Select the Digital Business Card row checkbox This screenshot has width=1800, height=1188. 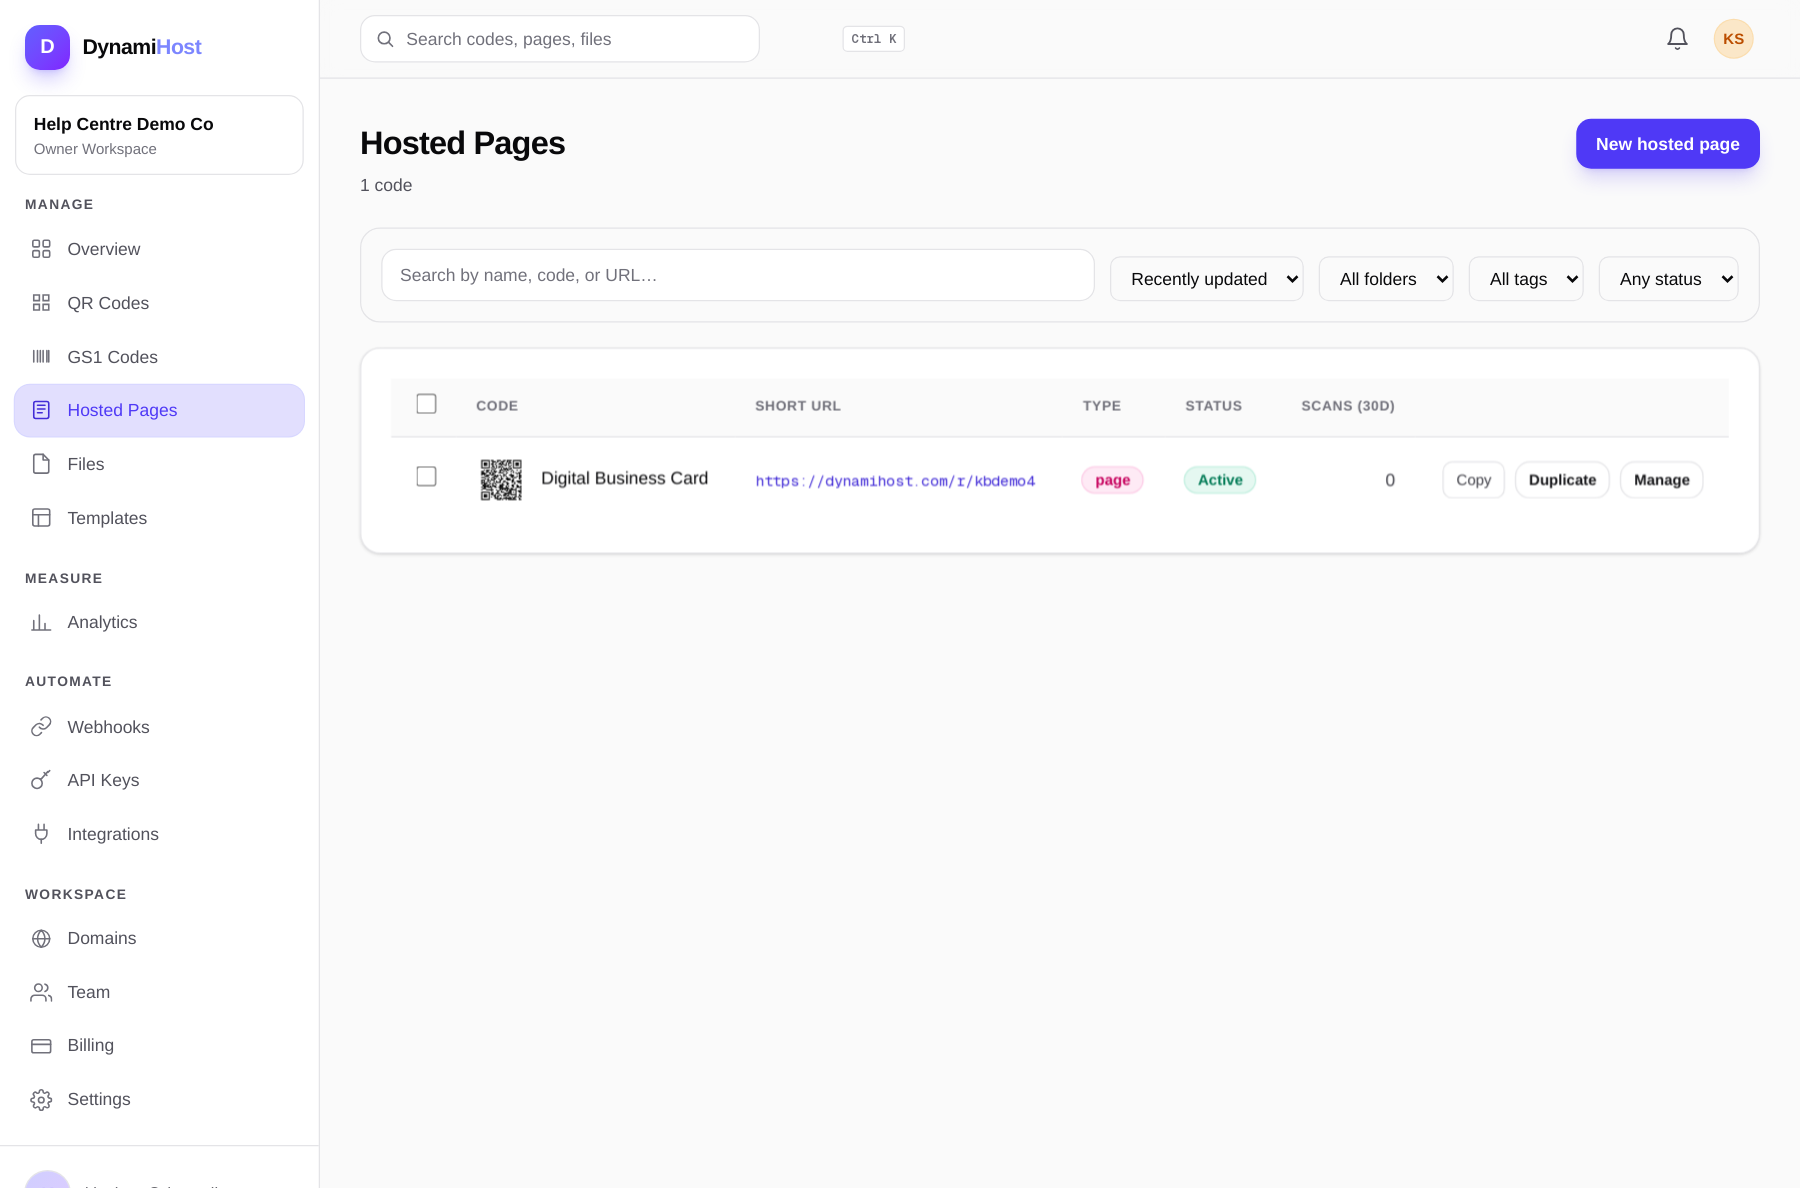click(x=426, y=477)
